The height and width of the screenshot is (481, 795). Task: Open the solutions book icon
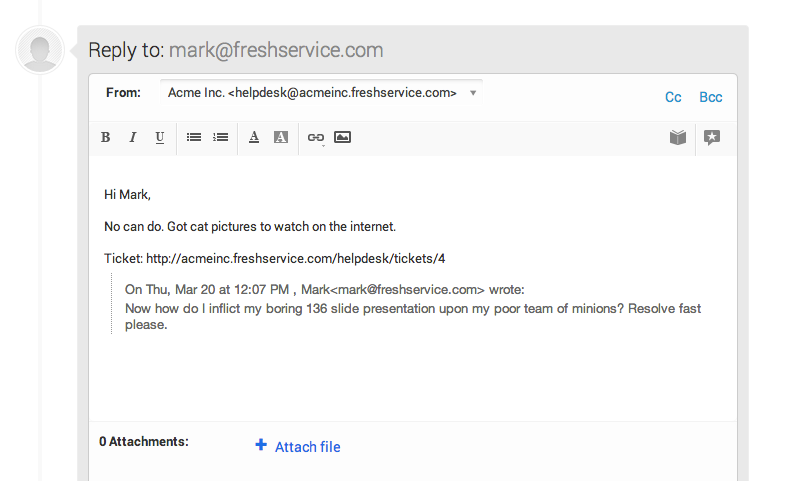[x=678, y=138]
